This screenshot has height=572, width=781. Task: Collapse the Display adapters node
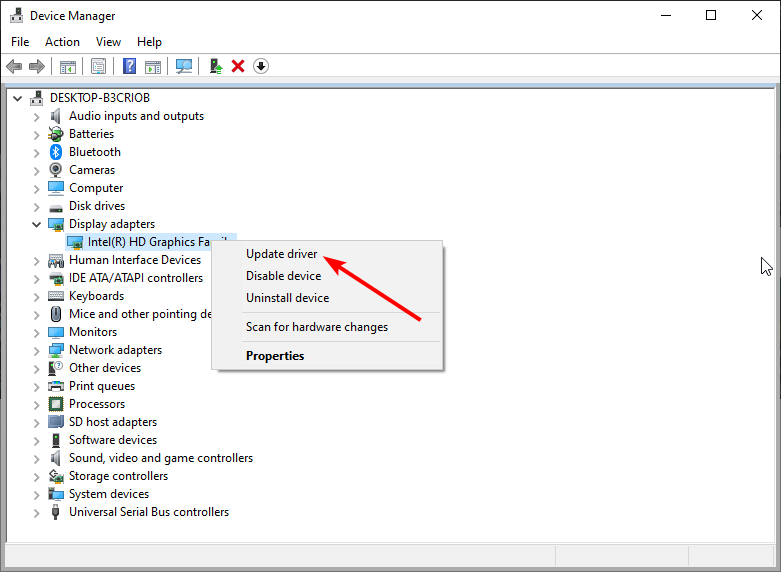click(36, 224)
